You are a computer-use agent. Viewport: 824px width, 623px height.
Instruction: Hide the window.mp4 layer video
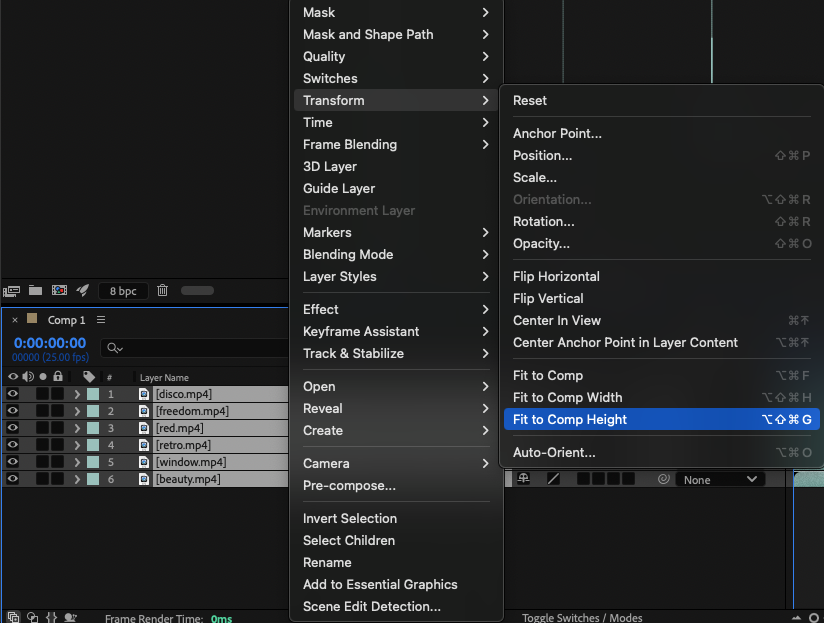(x=13, y=462)
